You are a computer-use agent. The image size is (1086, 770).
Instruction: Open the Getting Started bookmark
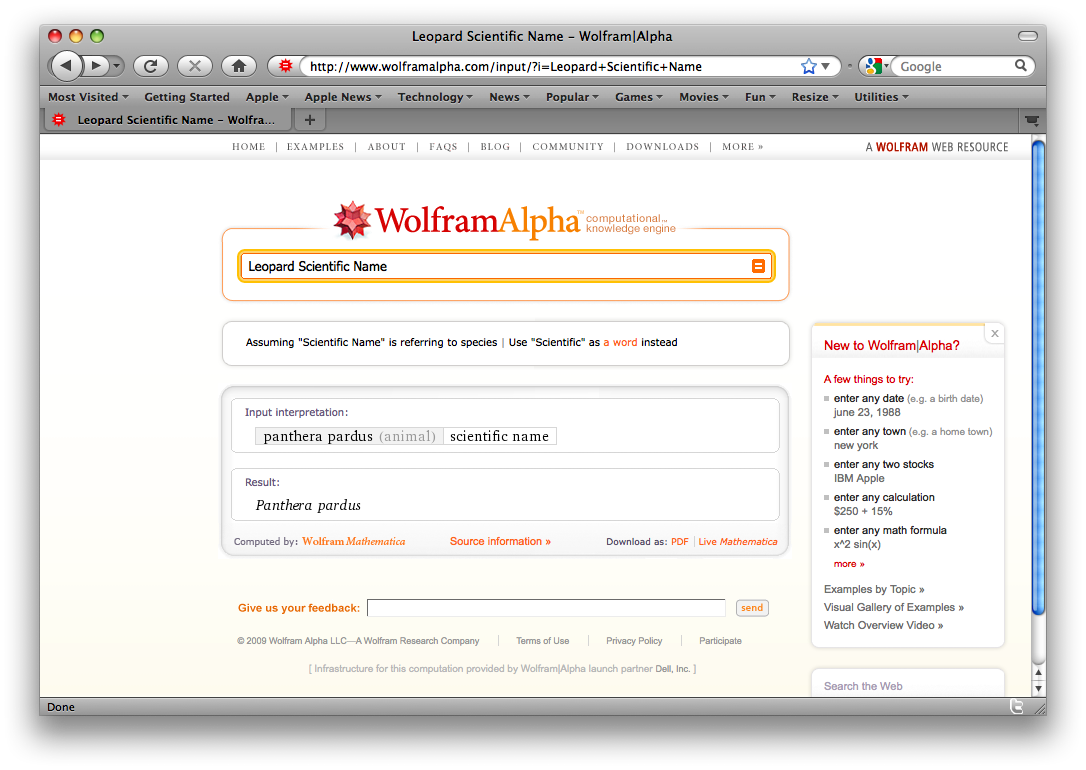click(186, 97)
